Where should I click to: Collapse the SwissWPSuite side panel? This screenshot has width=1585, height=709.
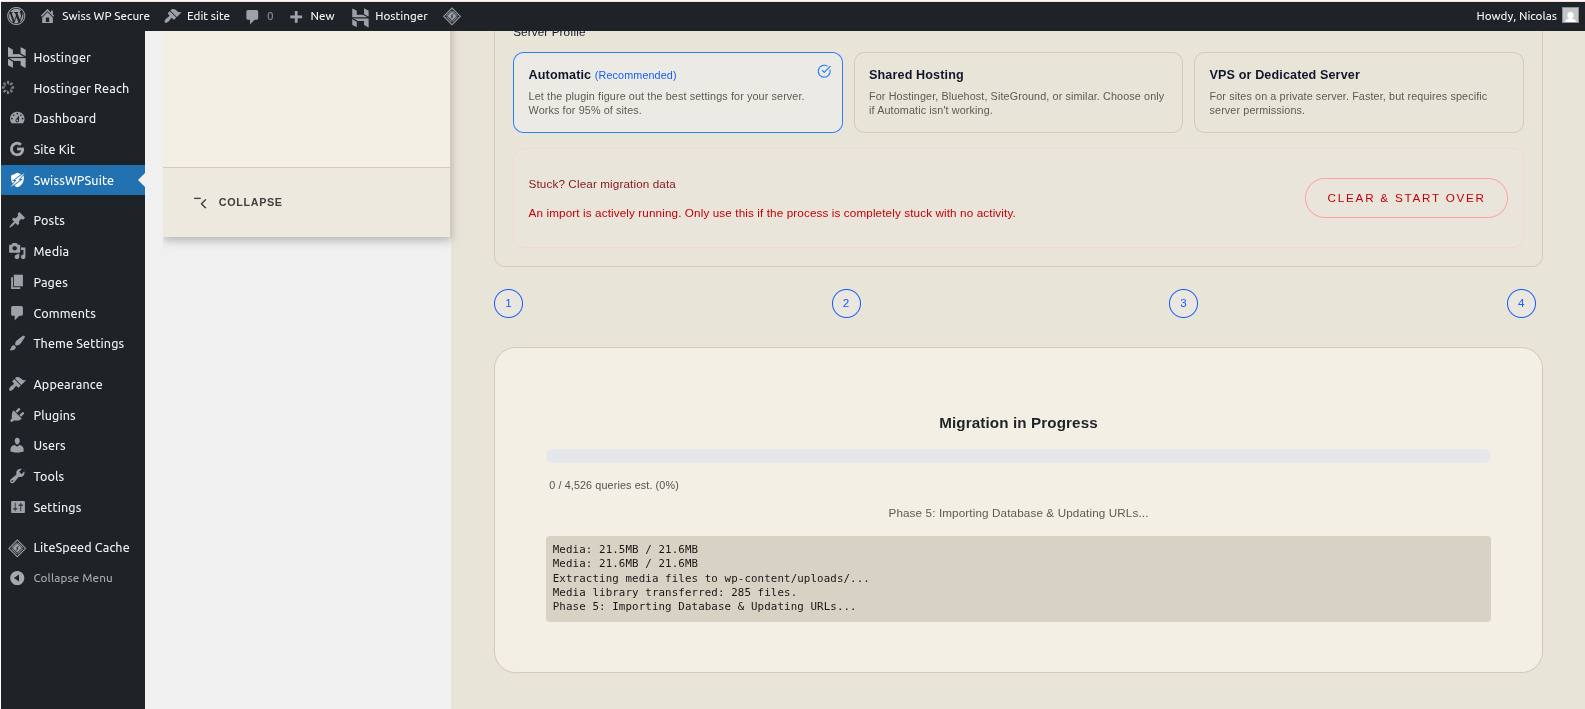coord(239,202)
